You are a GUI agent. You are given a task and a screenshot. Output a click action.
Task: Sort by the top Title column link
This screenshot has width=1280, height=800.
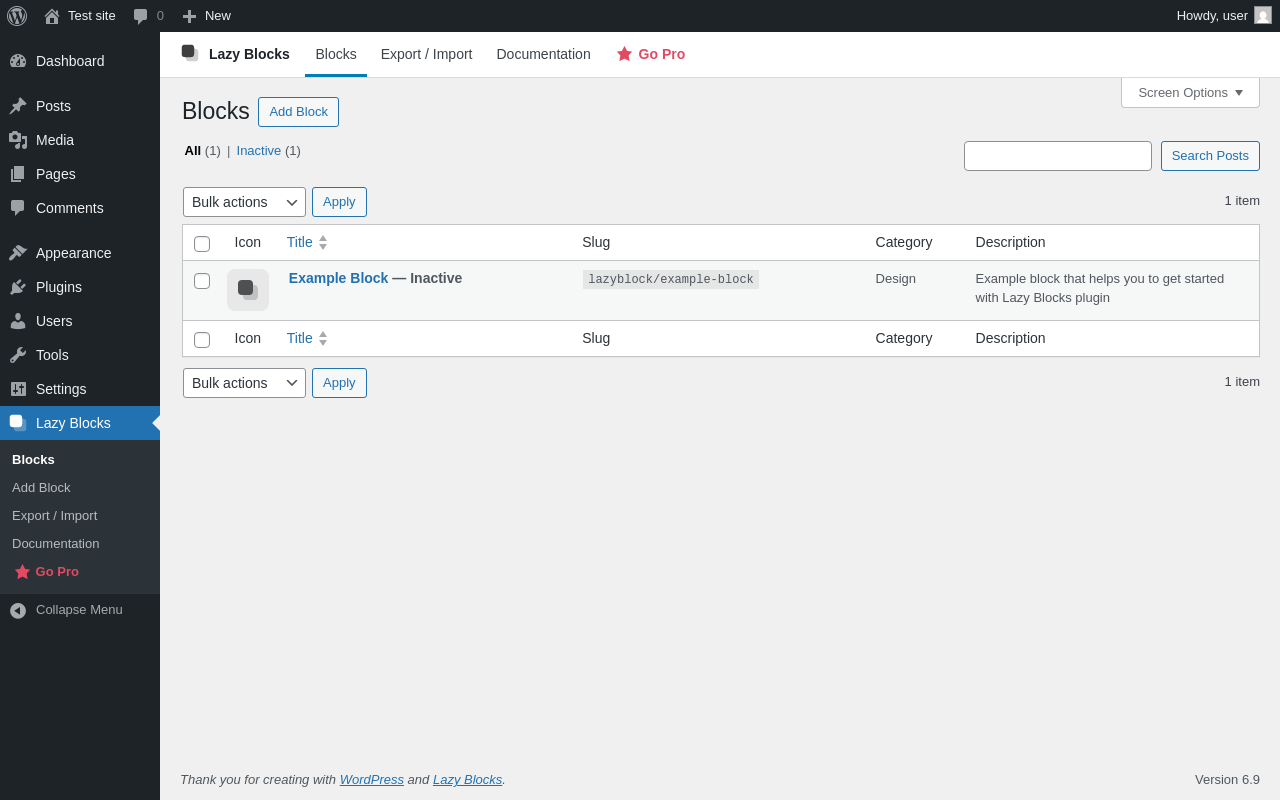pyautogui.click(x=300, y=242)
